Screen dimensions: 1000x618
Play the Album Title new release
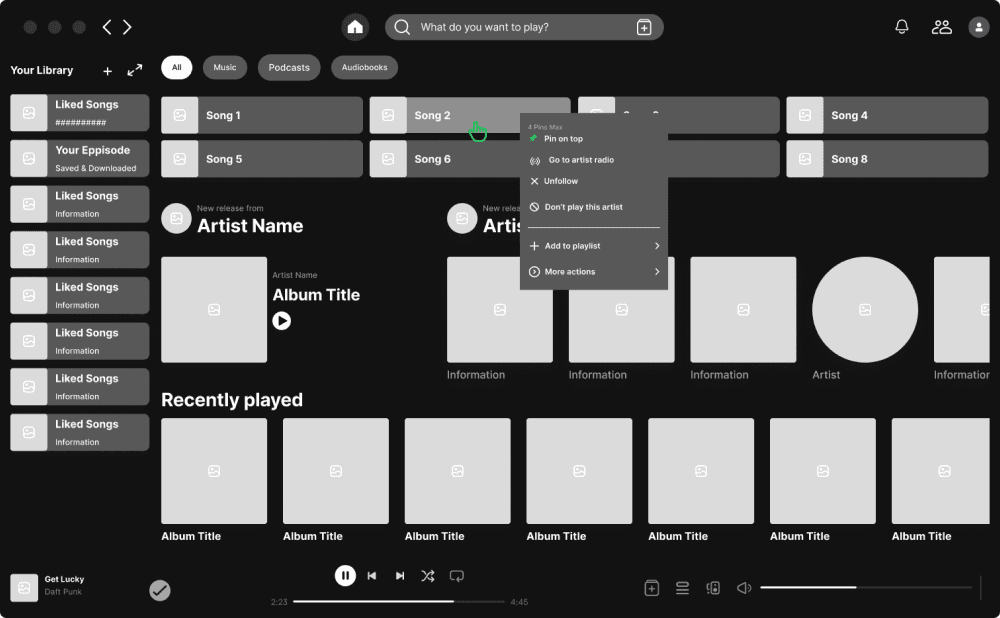click(x=281, y=320)
